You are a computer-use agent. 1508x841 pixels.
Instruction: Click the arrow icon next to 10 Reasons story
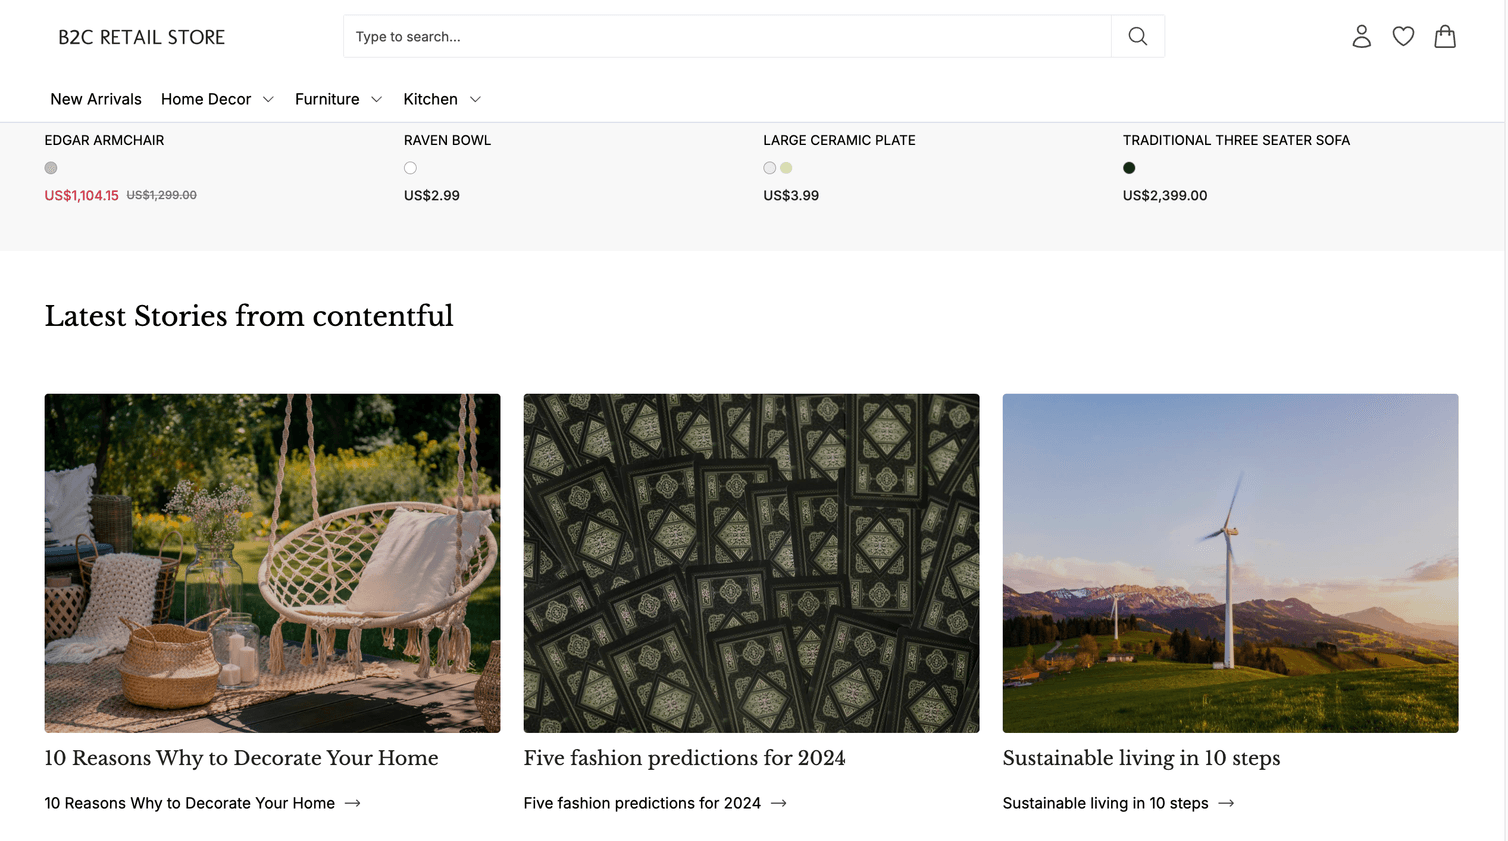pyautogui.click(x=353, y=803)
